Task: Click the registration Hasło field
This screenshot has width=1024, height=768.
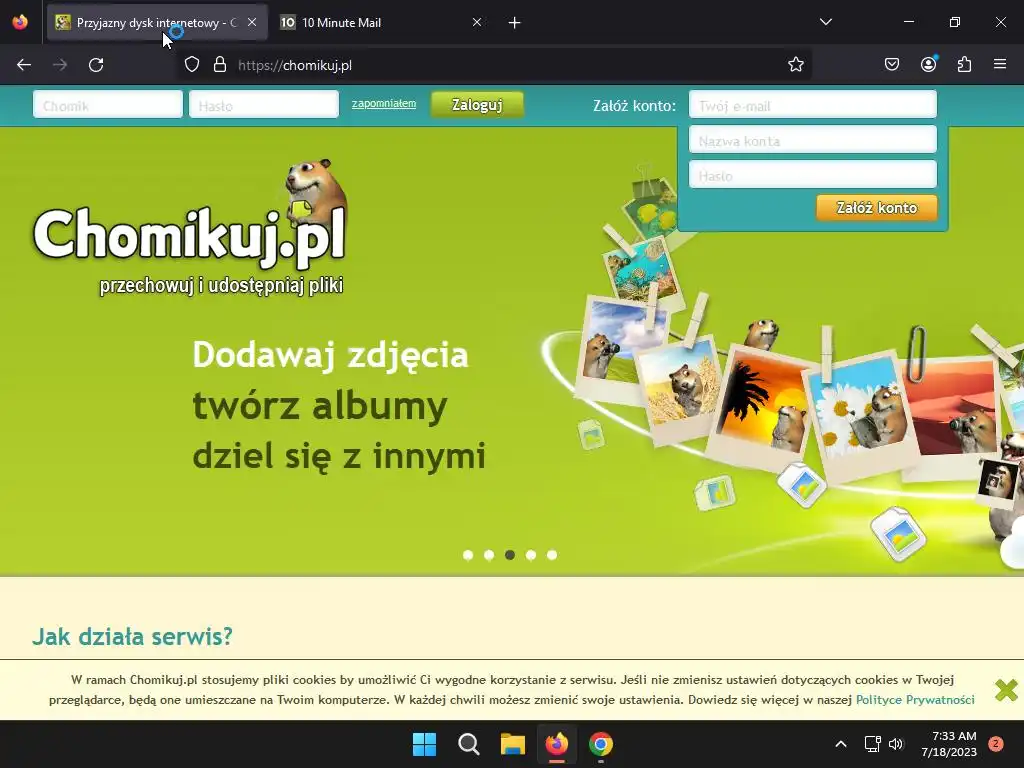Action: coord(812,175)
